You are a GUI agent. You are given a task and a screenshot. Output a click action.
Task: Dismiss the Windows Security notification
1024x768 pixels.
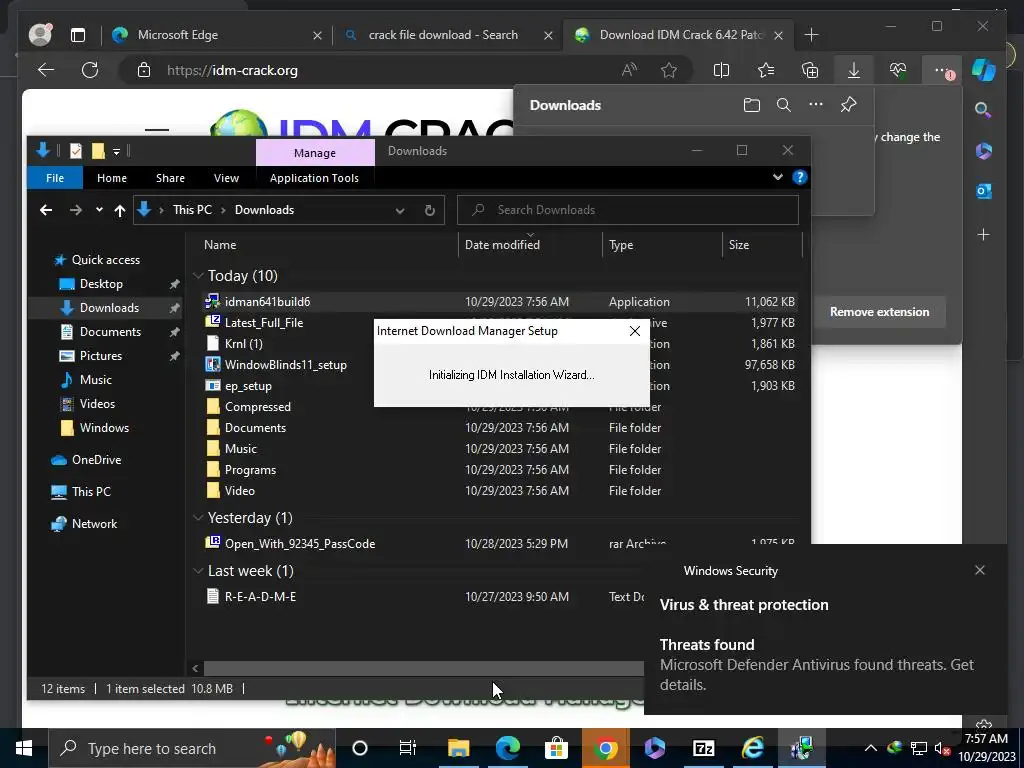click(x=980, y=570)
